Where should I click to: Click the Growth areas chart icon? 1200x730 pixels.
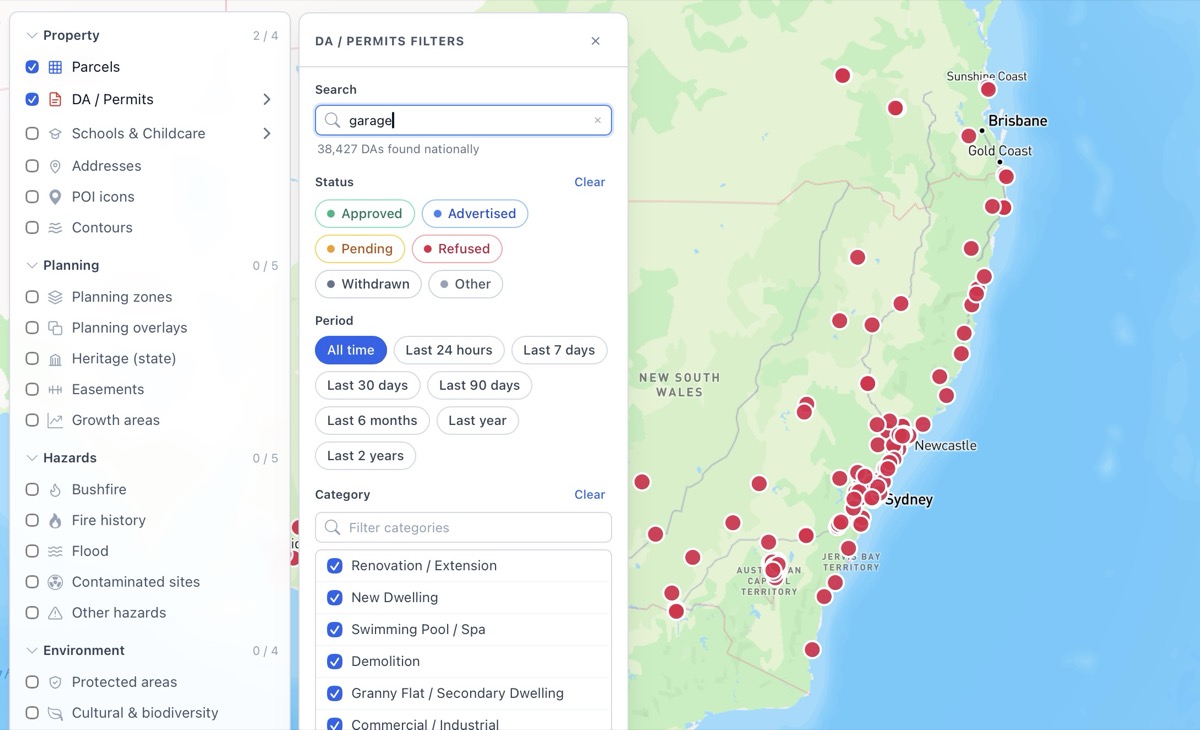coord(55,421)
